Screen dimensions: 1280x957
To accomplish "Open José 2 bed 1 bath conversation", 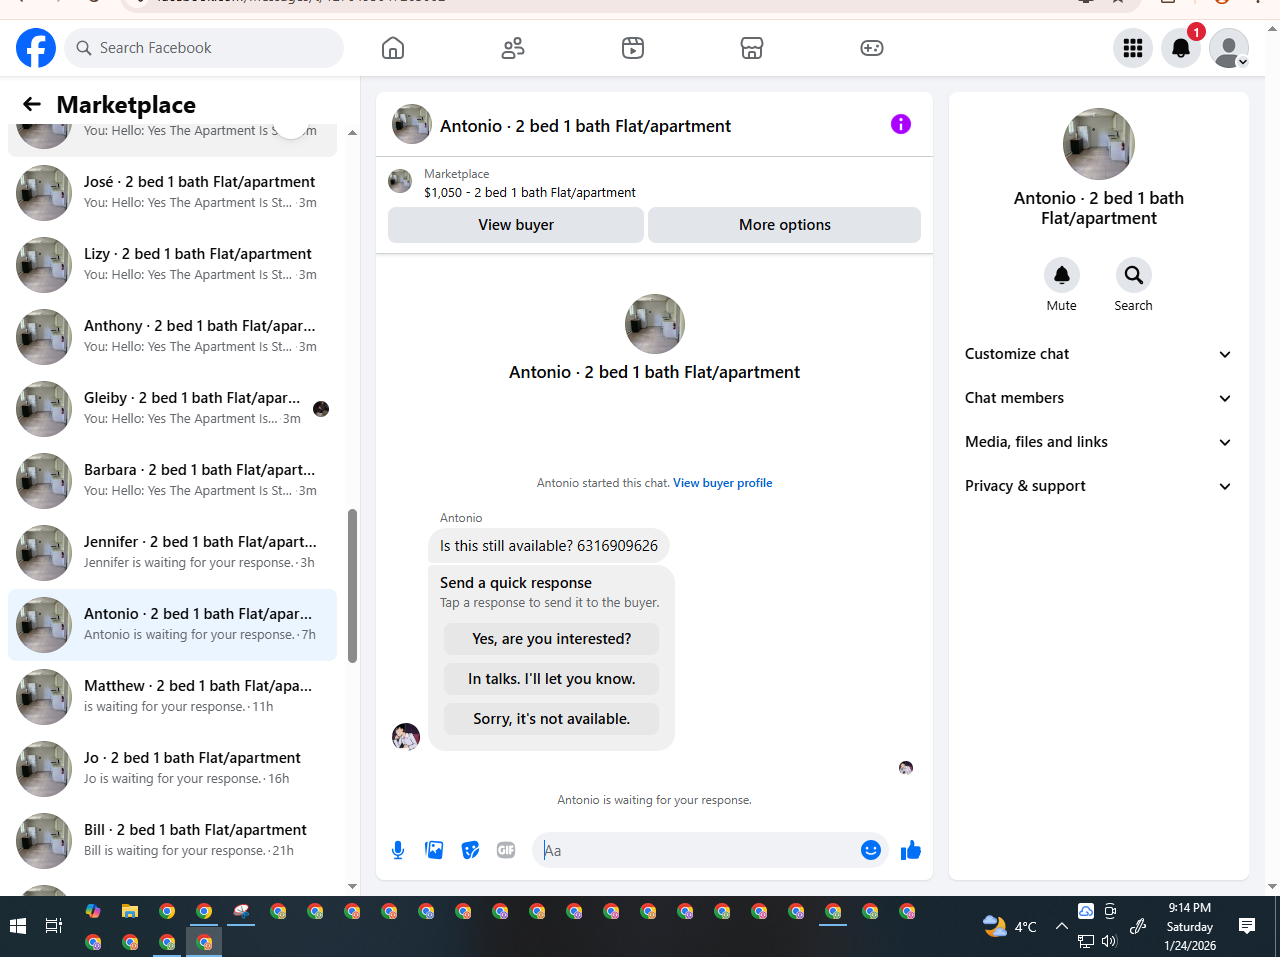I will click(x=172, y=192).
